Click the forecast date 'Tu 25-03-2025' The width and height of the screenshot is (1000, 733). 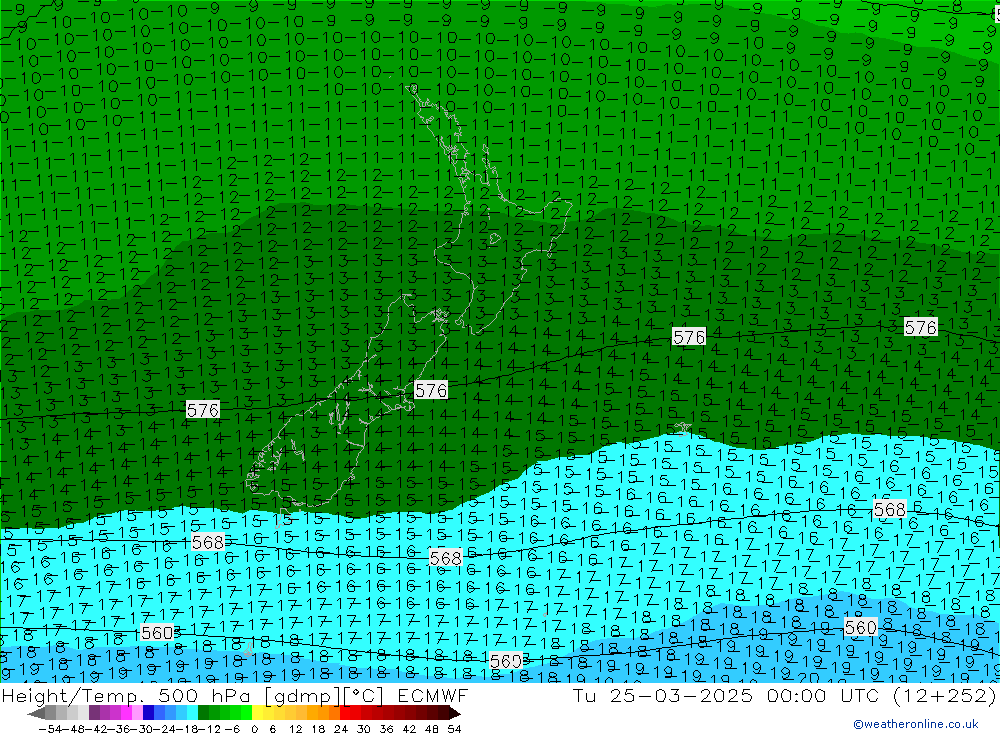pos(663,695)
